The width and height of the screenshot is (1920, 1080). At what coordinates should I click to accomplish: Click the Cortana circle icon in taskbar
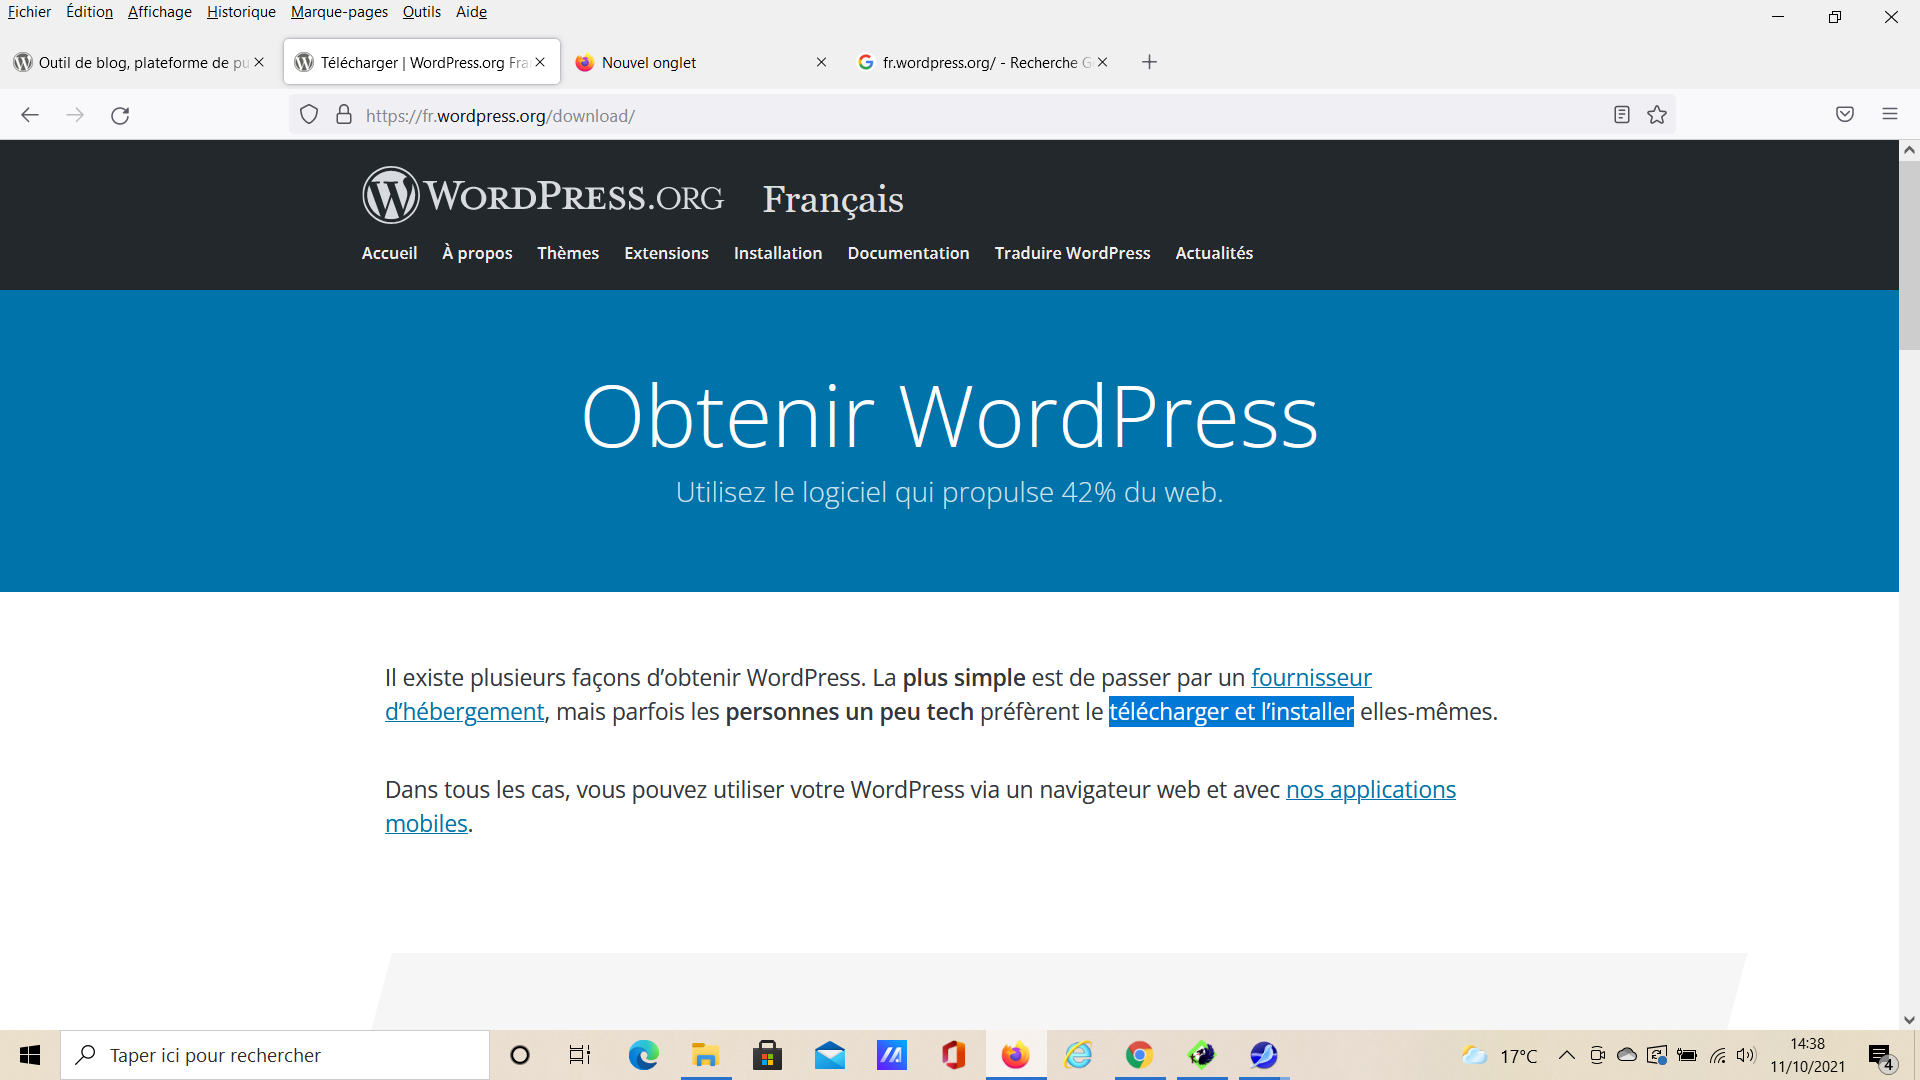[x=520, y=1055]
